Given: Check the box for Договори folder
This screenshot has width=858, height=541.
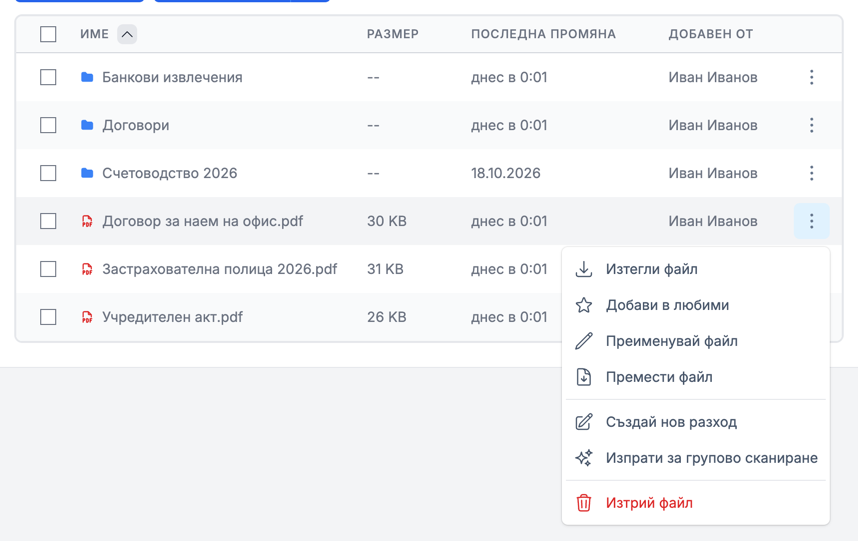Looking at the screenshot, I should click(x=48, y=125).
